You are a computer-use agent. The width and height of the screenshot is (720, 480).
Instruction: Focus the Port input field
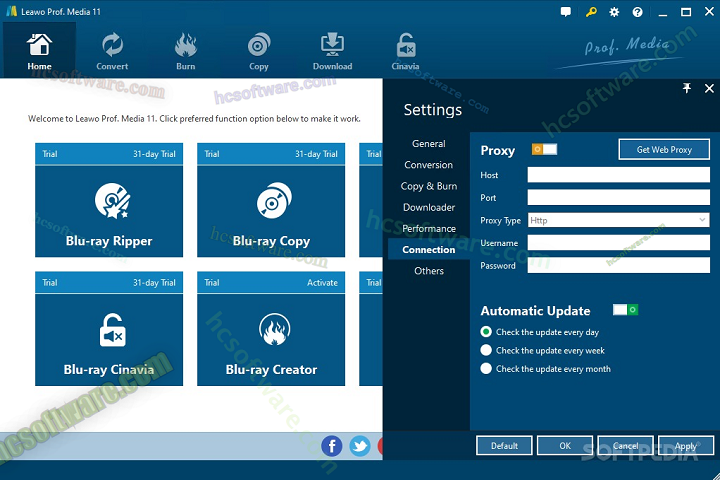click(619, 197)
